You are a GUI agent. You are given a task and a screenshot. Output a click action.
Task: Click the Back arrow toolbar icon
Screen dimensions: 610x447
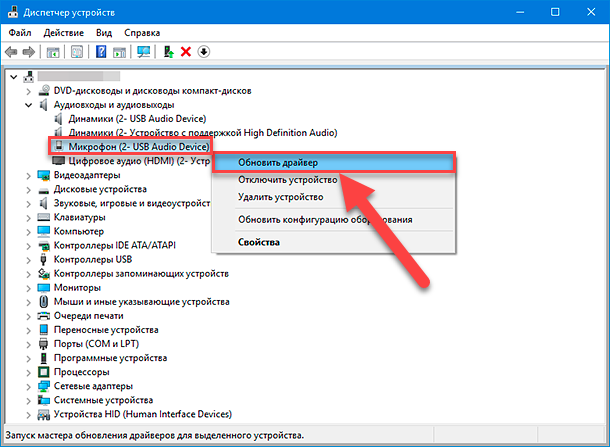11,52
